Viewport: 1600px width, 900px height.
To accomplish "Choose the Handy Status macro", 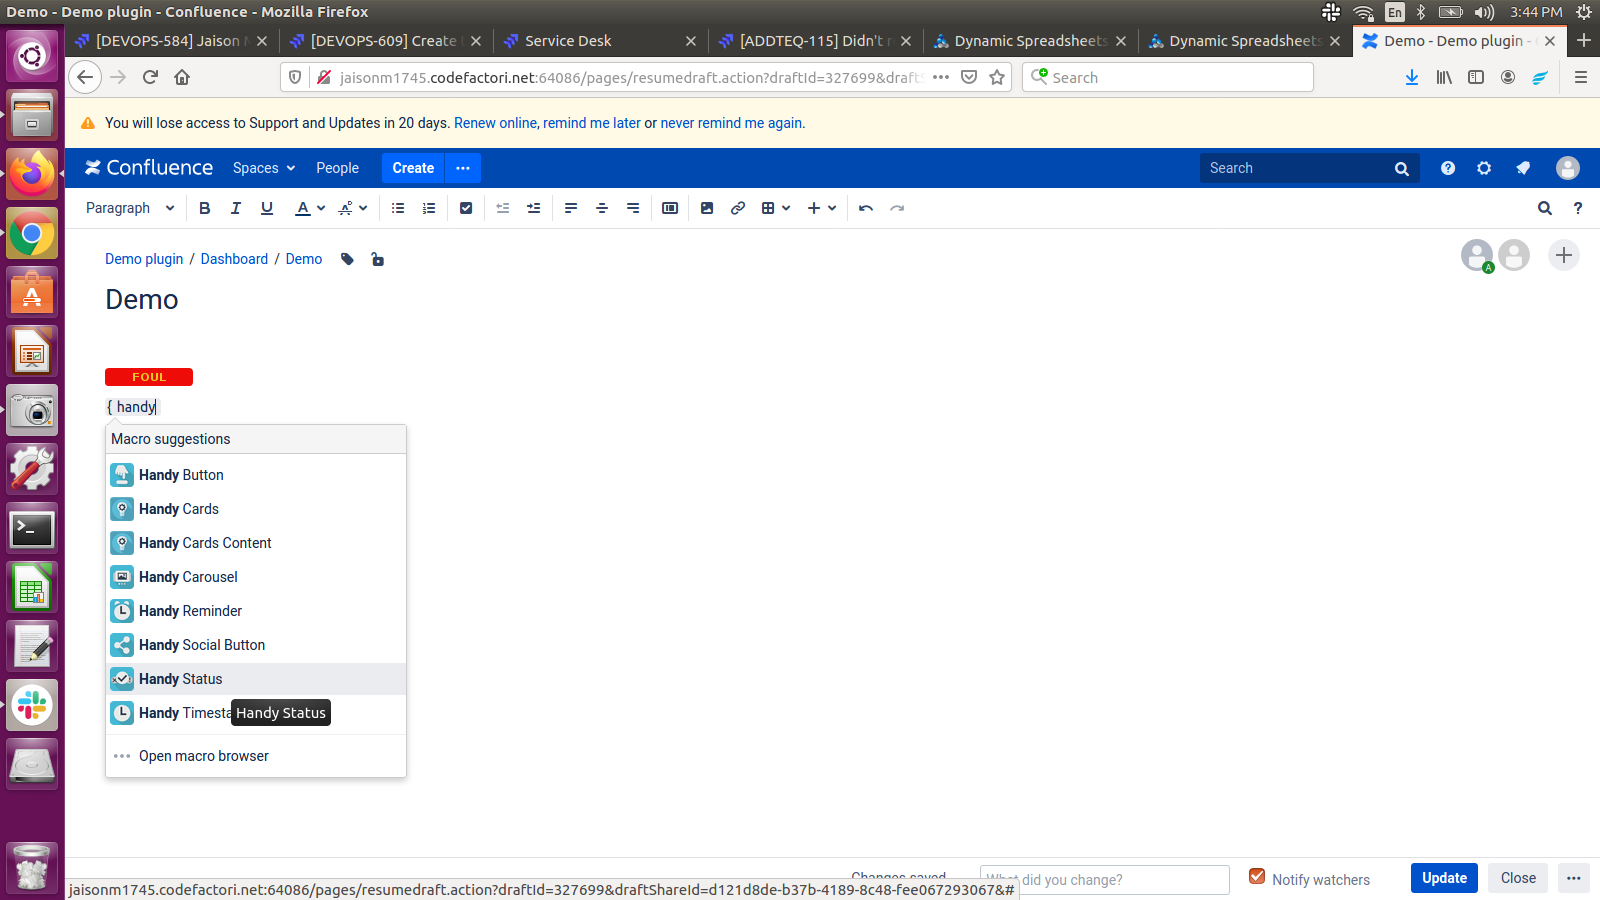I will pyautogui.click(x=256, y=679).
